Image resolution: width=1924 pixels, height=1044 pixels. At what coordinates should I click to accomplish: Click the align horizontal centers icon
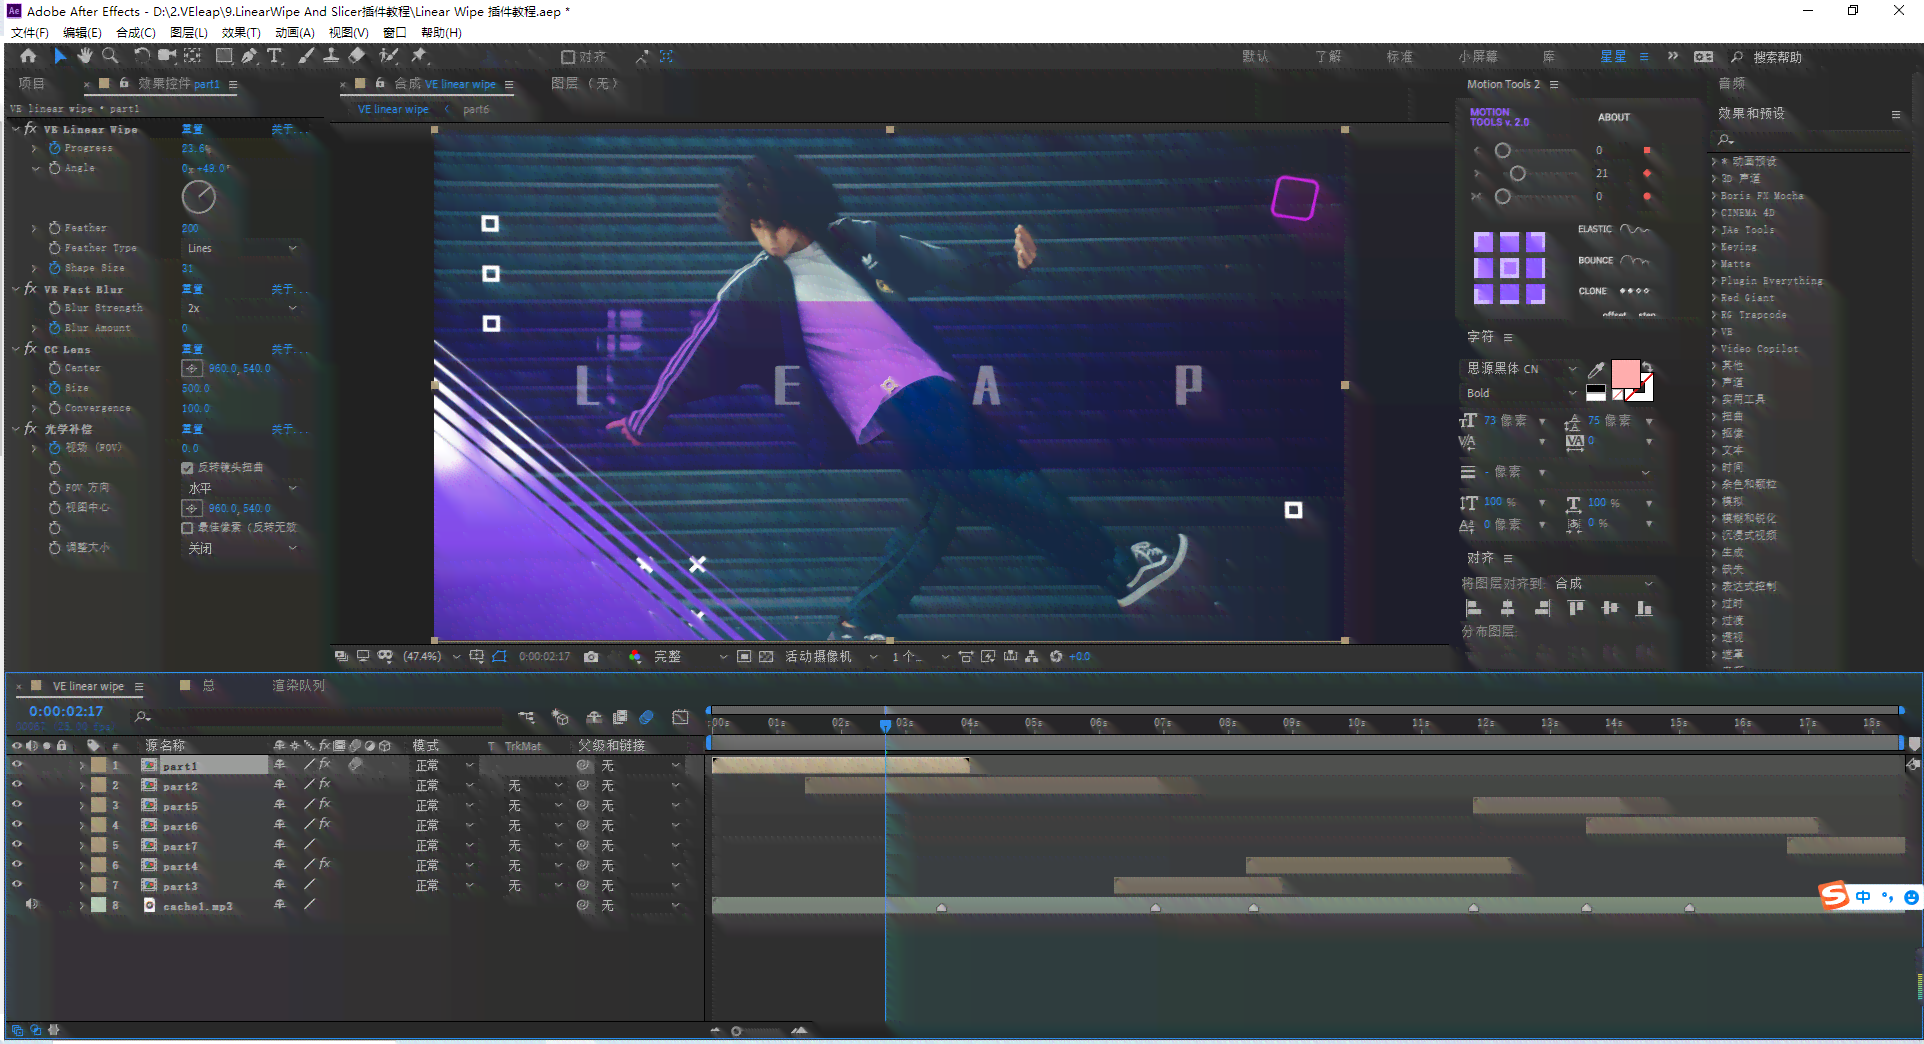(x=1508, y=608)
